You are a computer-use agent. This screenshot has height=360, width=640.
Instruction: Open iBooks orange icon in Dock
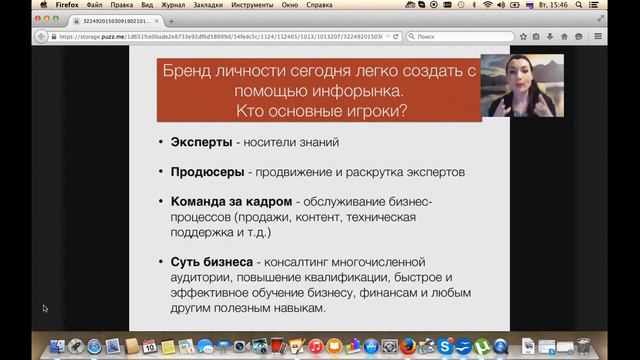[334, 347]
